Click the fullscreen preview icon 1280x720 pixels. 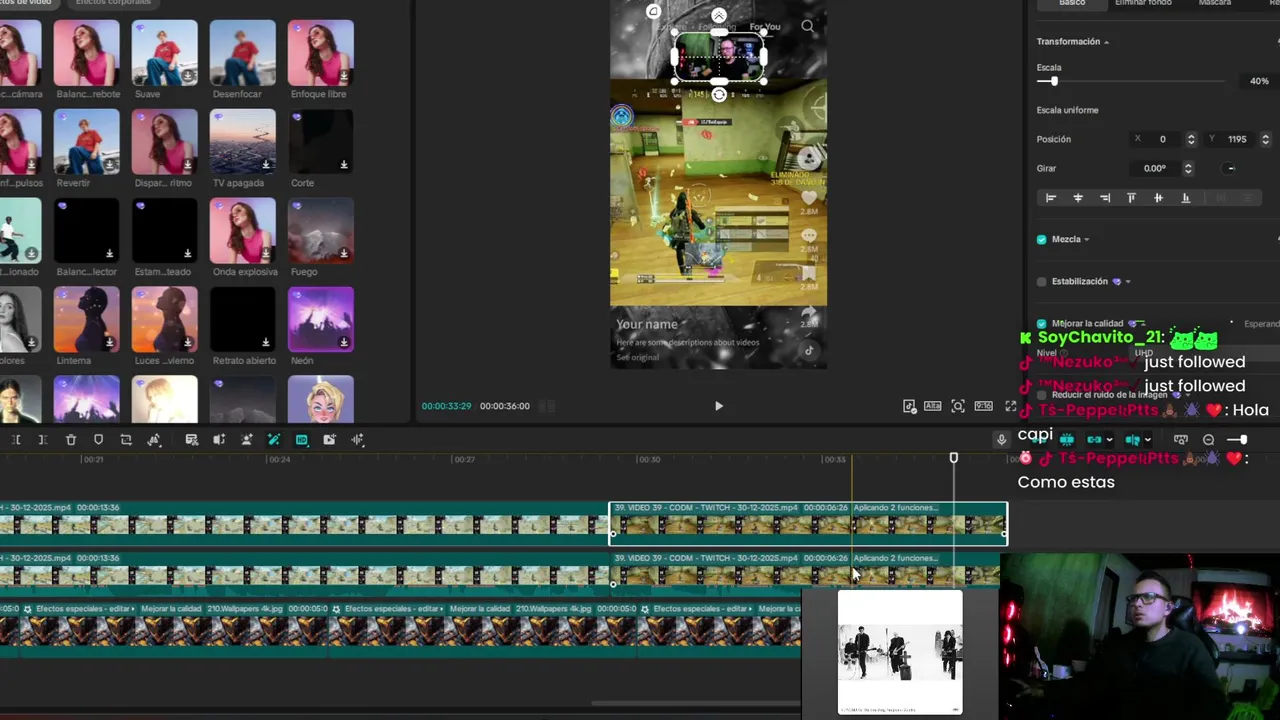pos(1011,406)
